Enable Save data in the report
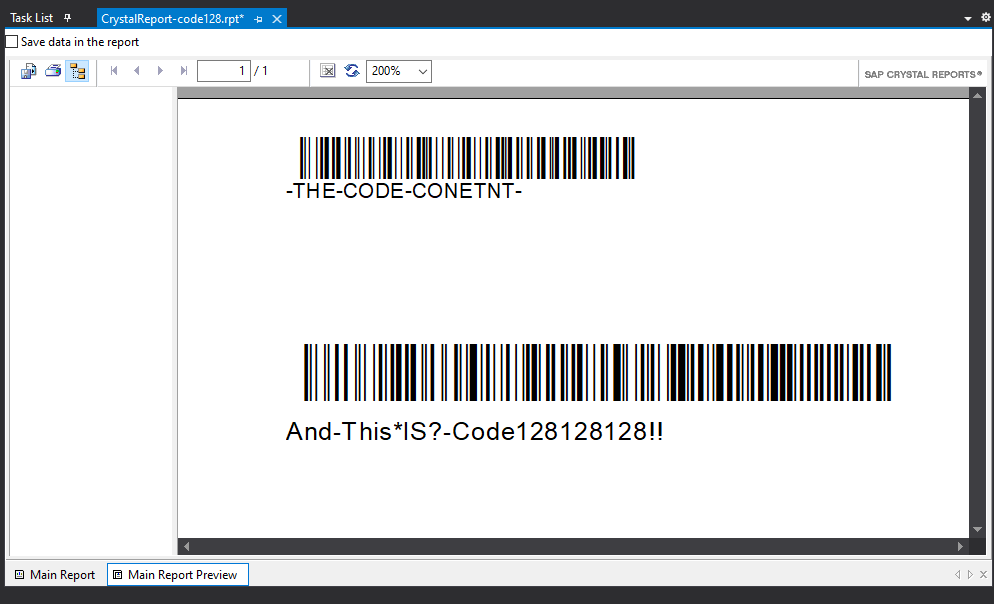 click(12, 42)
